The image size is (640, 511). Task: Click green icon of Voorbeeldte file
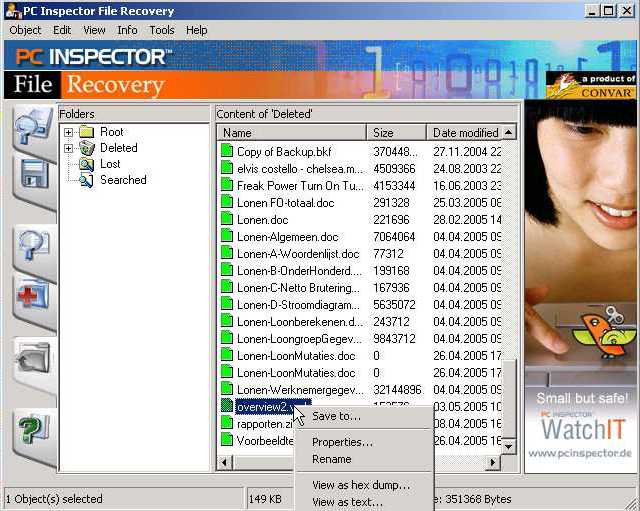click(227, 440)
